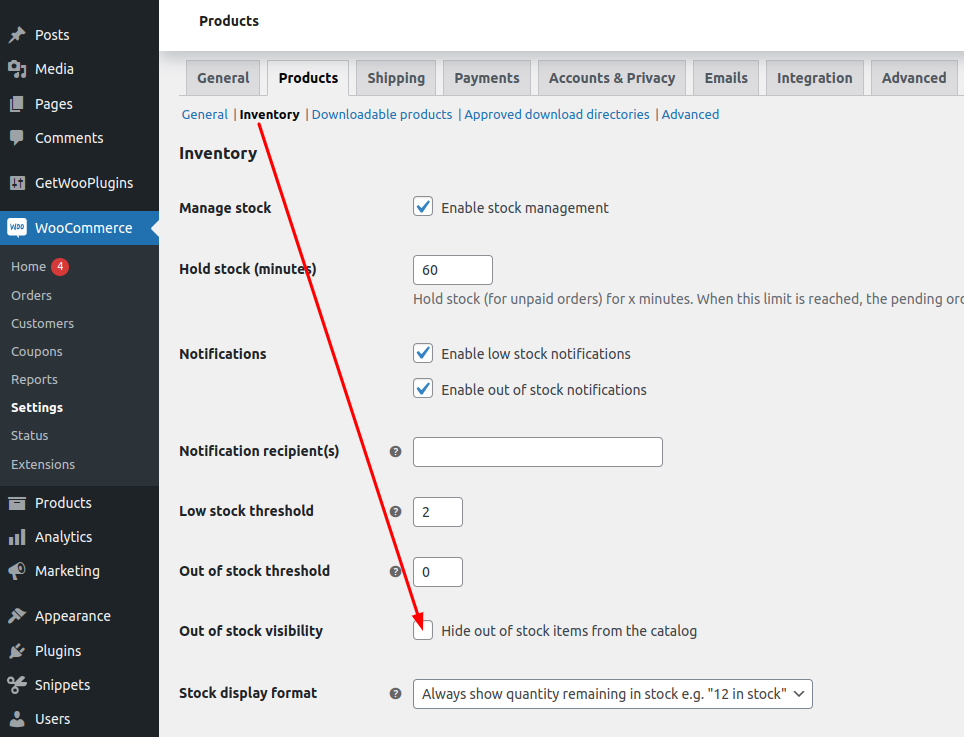Open the Coupons submenu item
Image resolution: width=964 pixels, height=737 pixels.
(37, 352)
